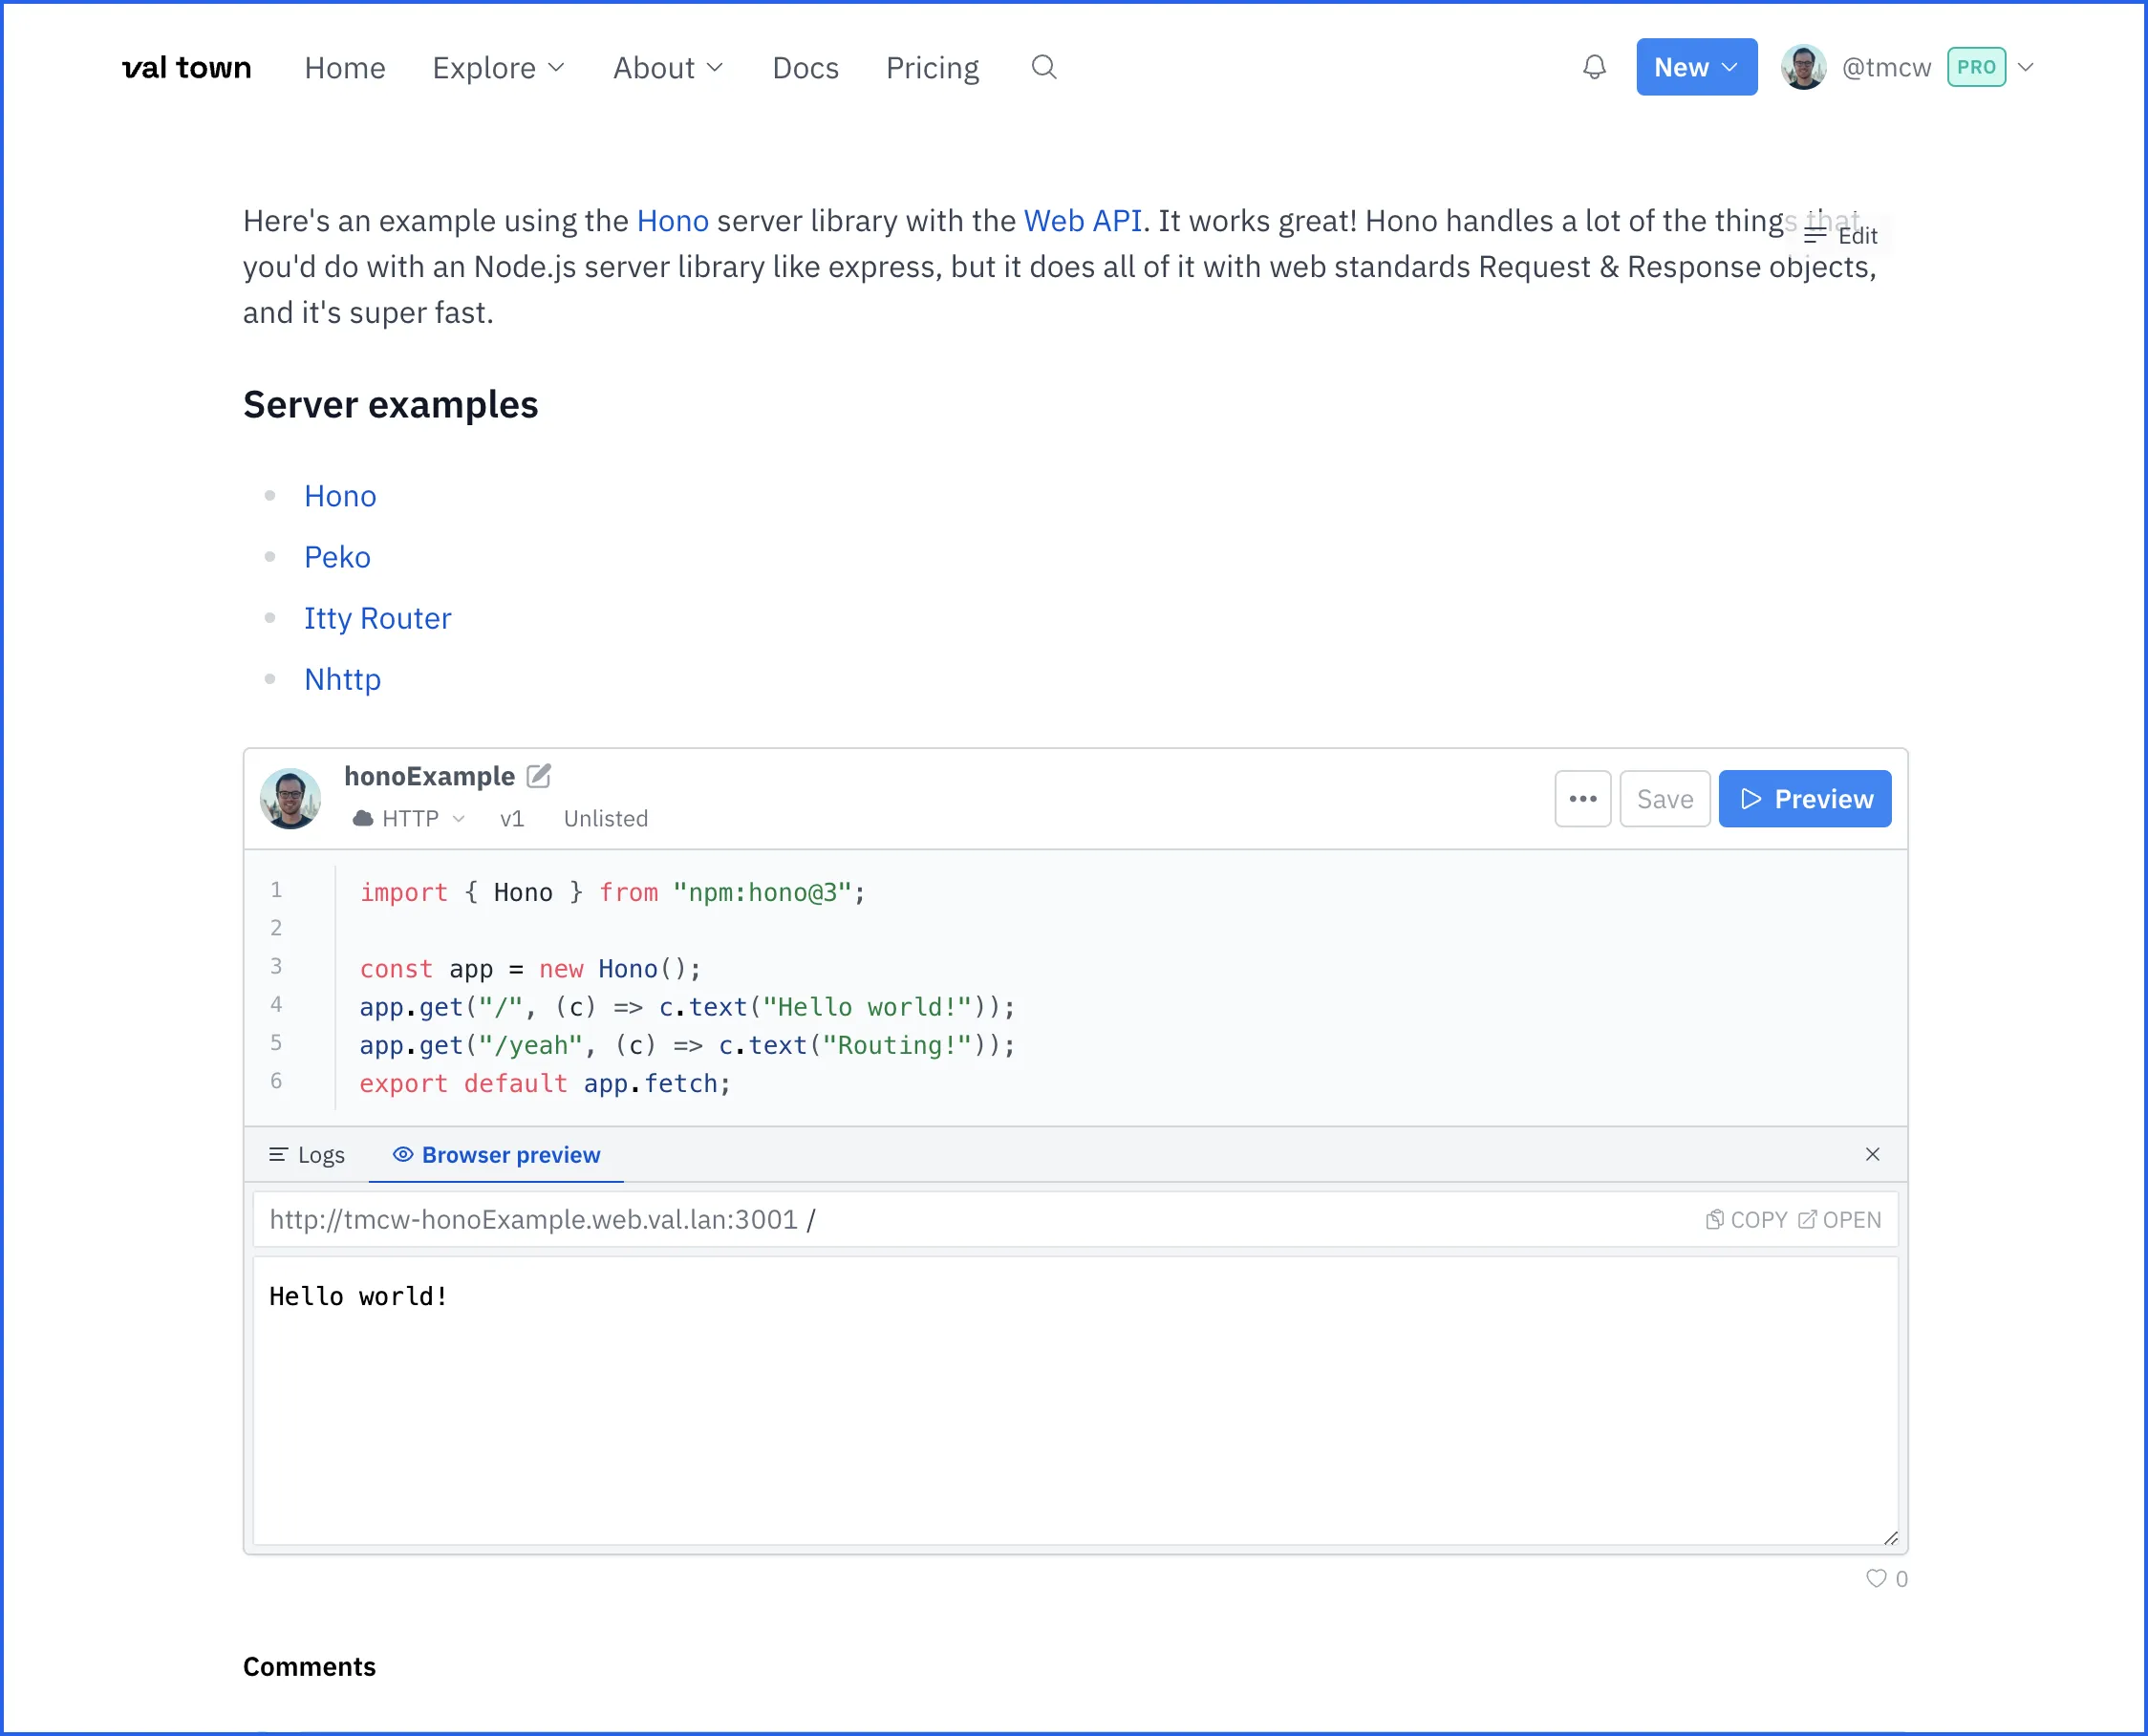Click the val town logo
Screen dimensions: 2148x1736
pyautogui.click(x=187, y=67)
